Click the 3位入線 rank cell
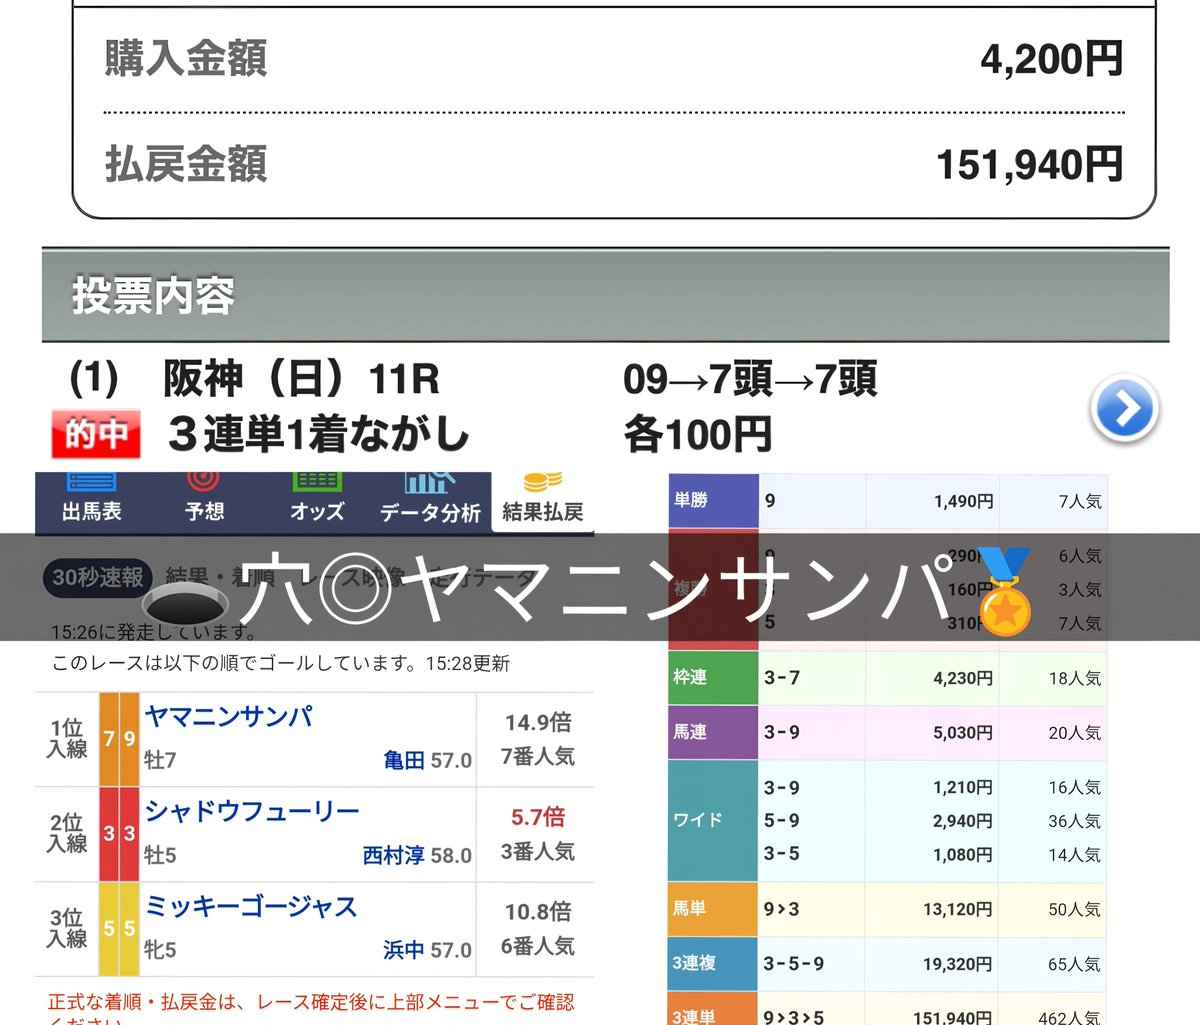Screen dimensions: 1200x1025 tap(67, 929)
